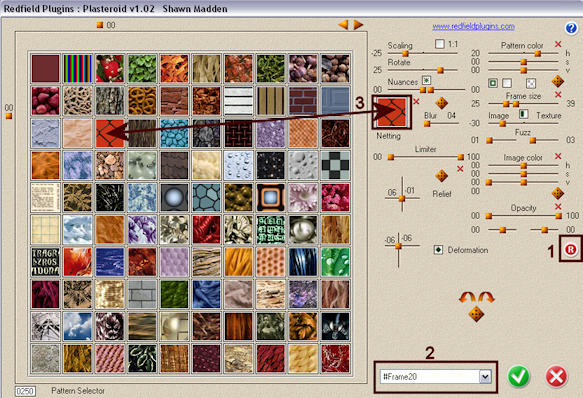
Task: Click the dice randomizer below the undo arrows
Action: pos(476,314)
